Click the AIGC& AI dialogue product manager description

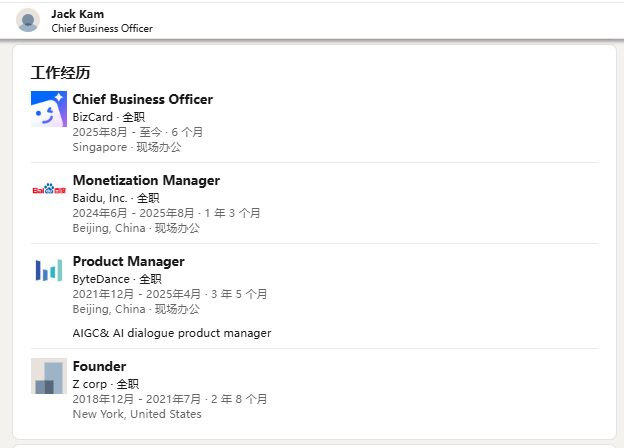tap(172, 333)
